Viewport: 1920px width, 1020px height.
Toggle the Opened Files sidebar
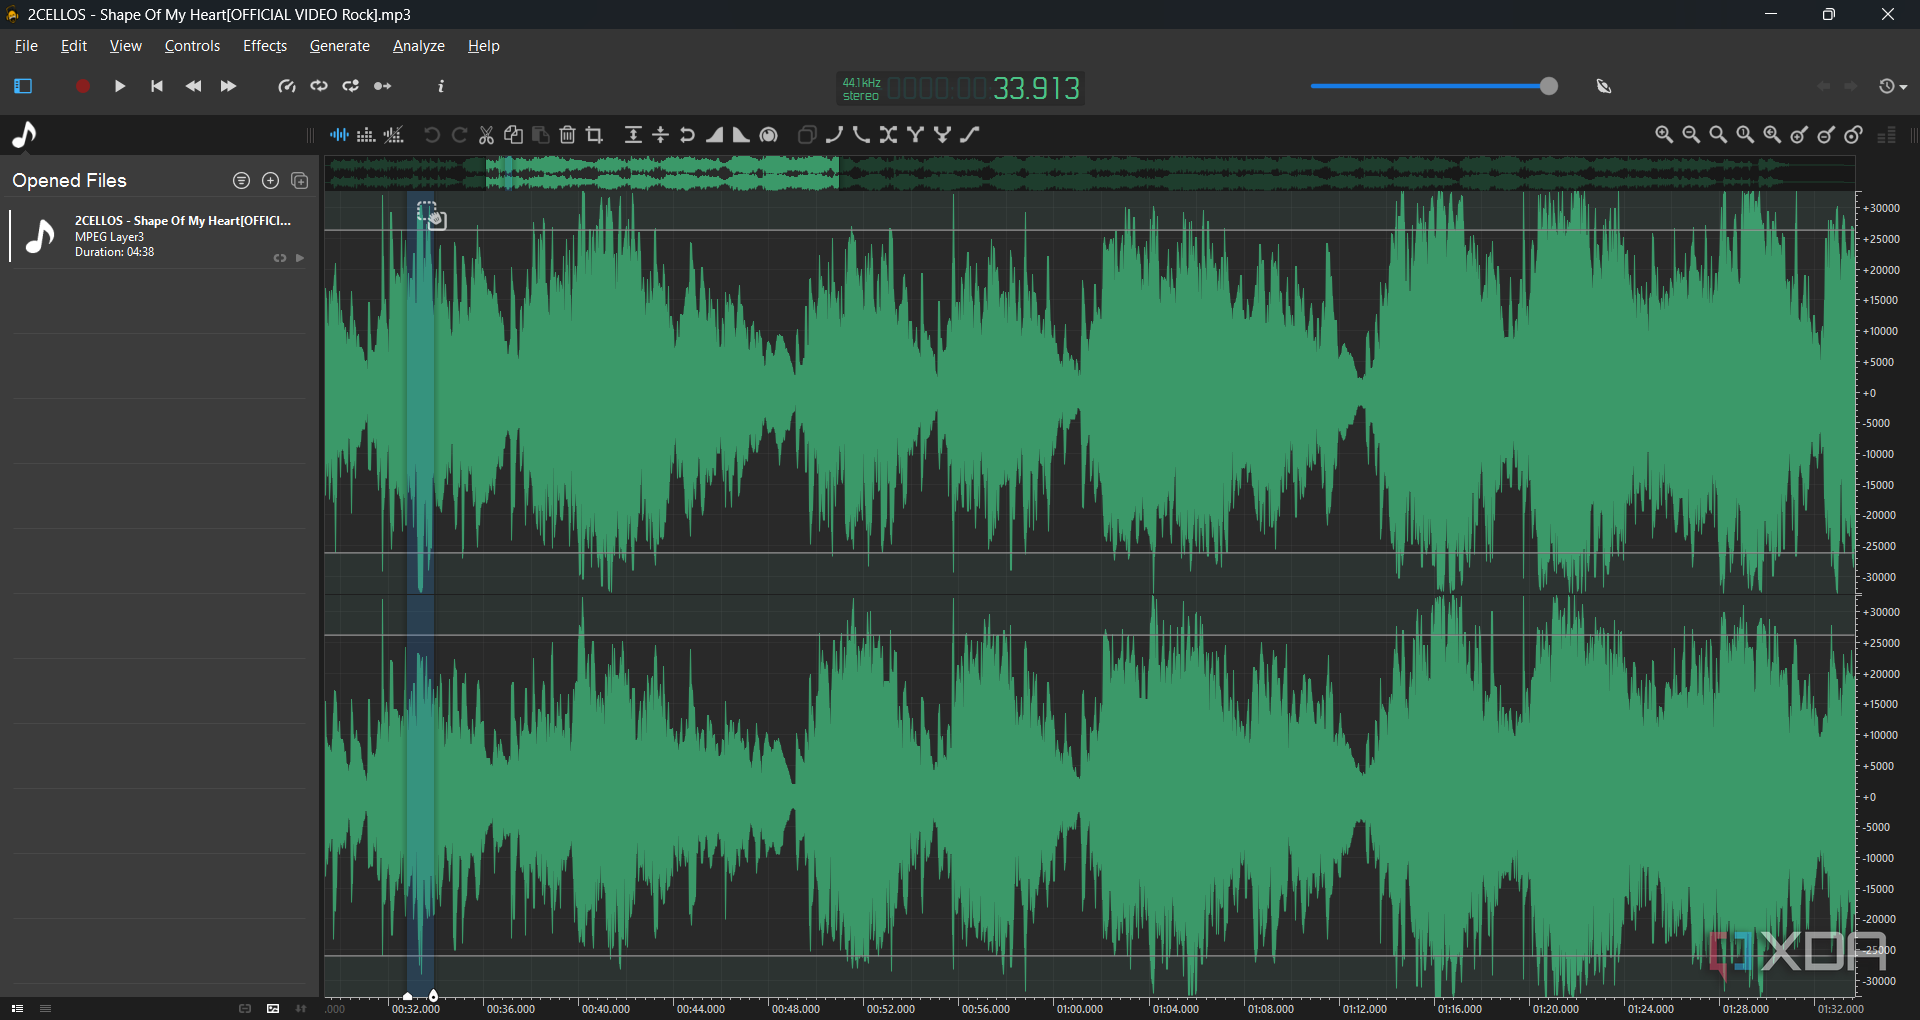[x=23, y=87]
